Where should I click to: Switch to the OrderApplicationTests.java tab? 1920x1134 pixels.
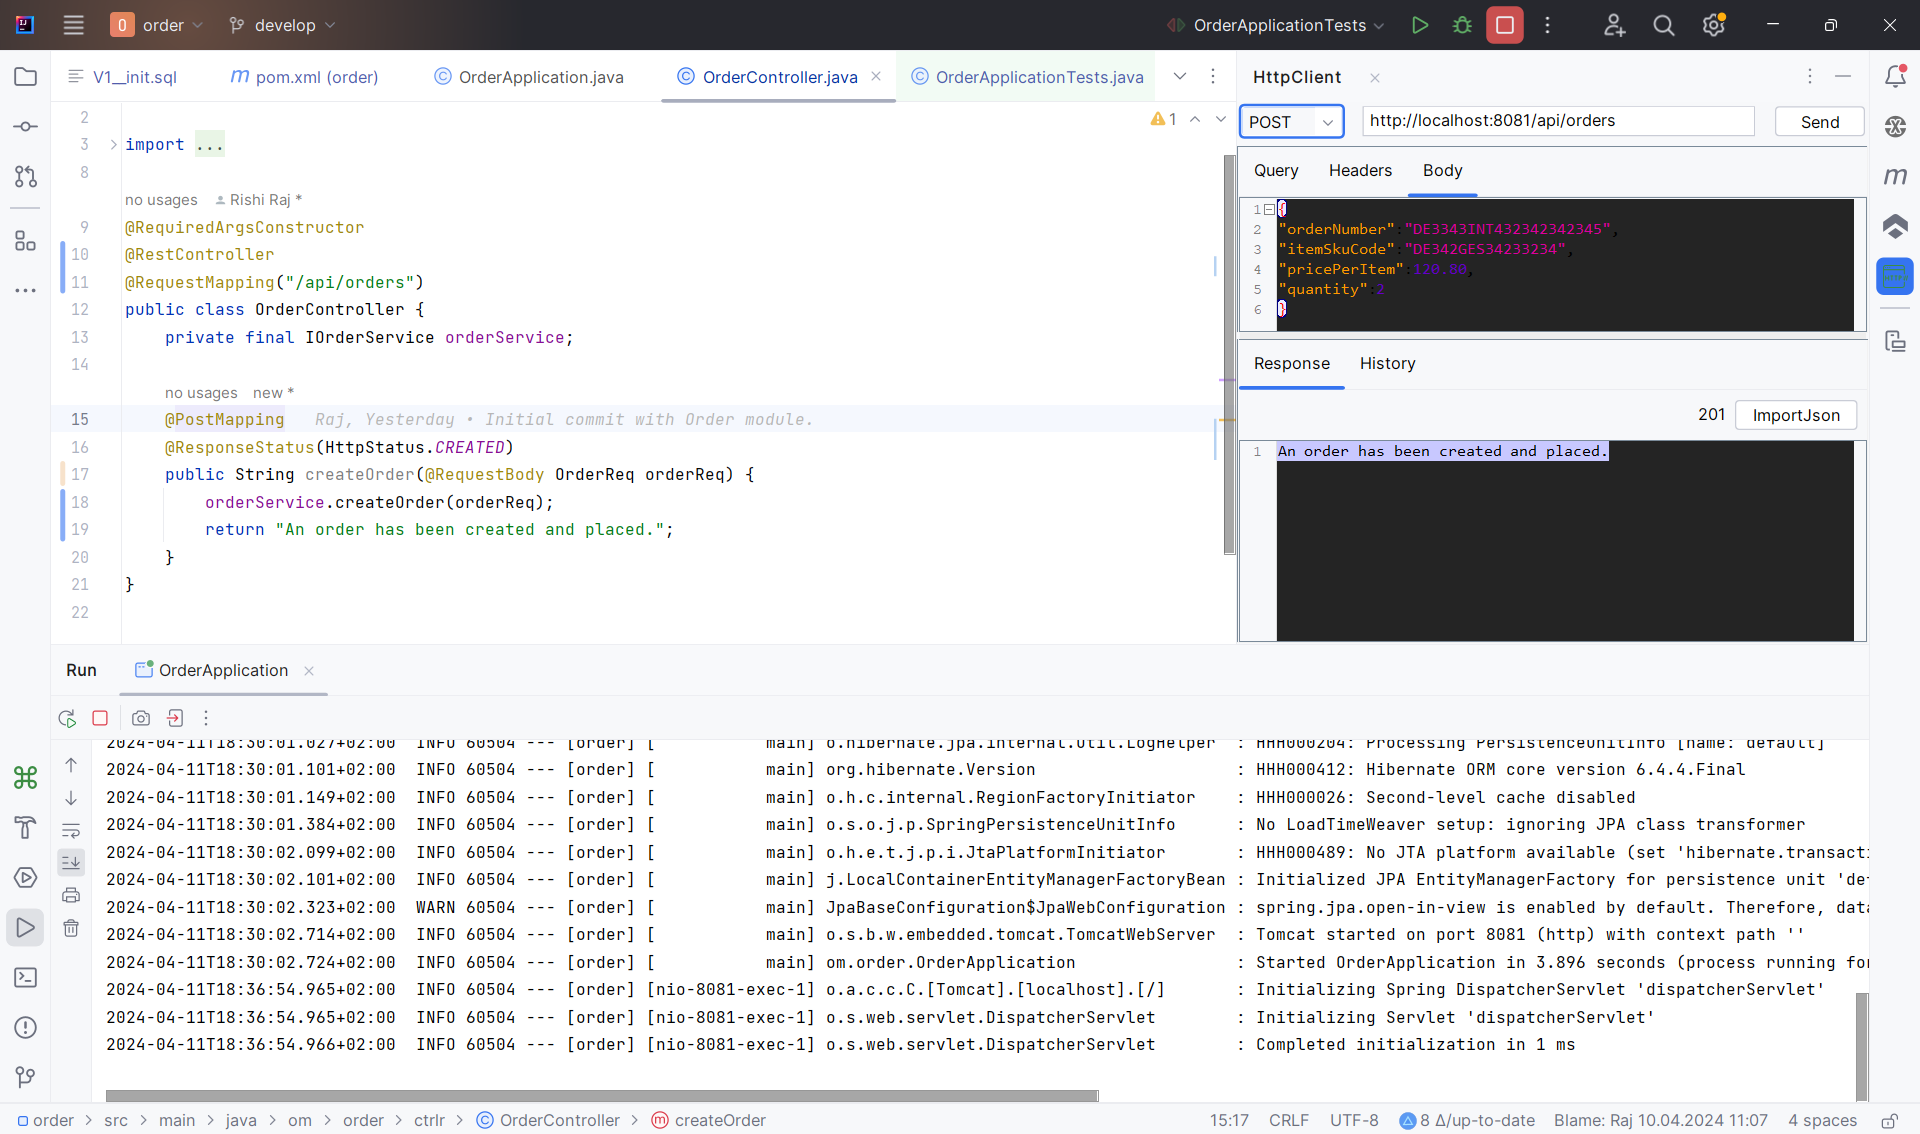point(1039,77)
